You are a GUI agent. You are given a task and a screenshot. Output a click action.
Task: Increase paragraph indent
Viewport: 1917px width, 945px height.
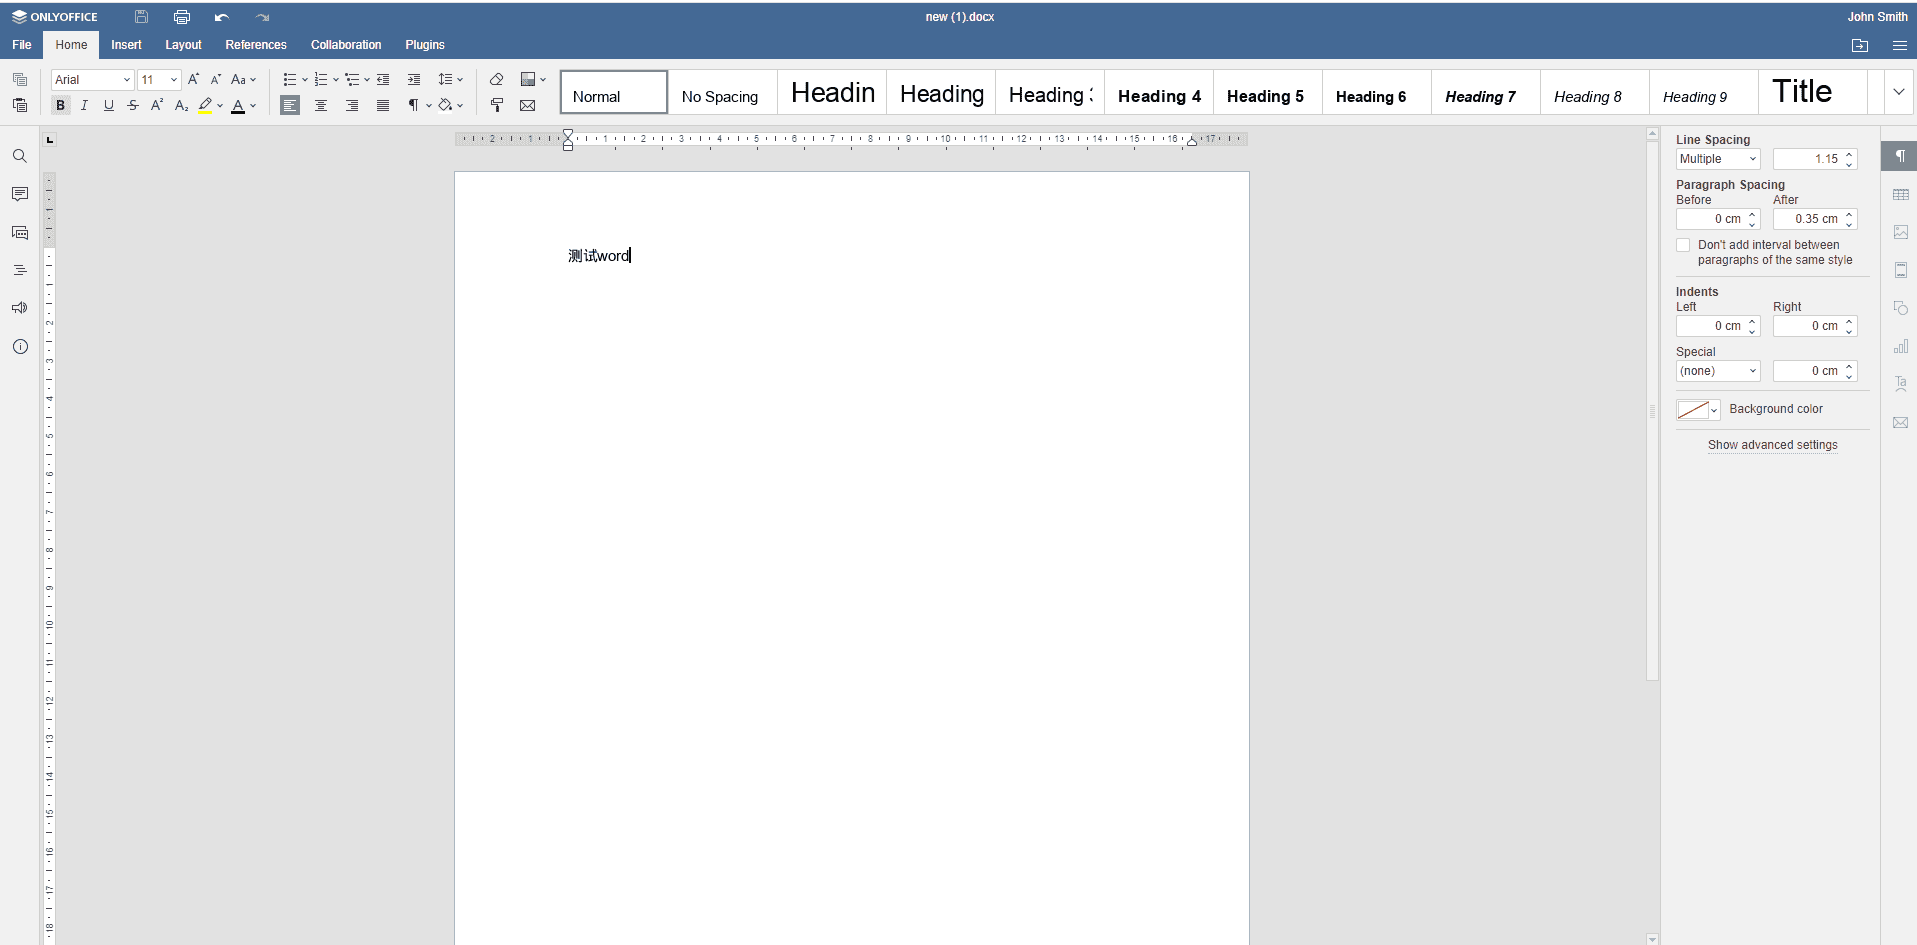(414, 79)
